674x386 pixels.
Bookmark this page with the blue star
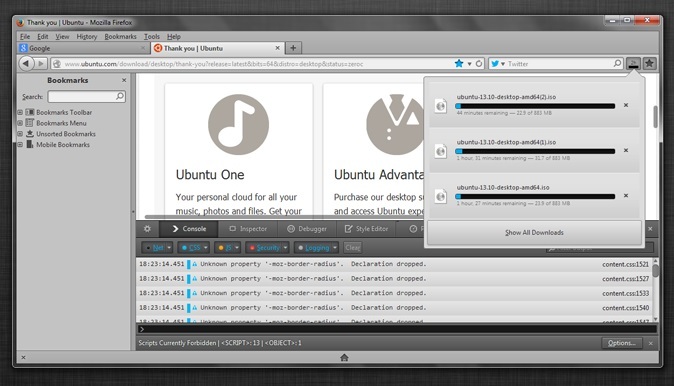(459, 64)
